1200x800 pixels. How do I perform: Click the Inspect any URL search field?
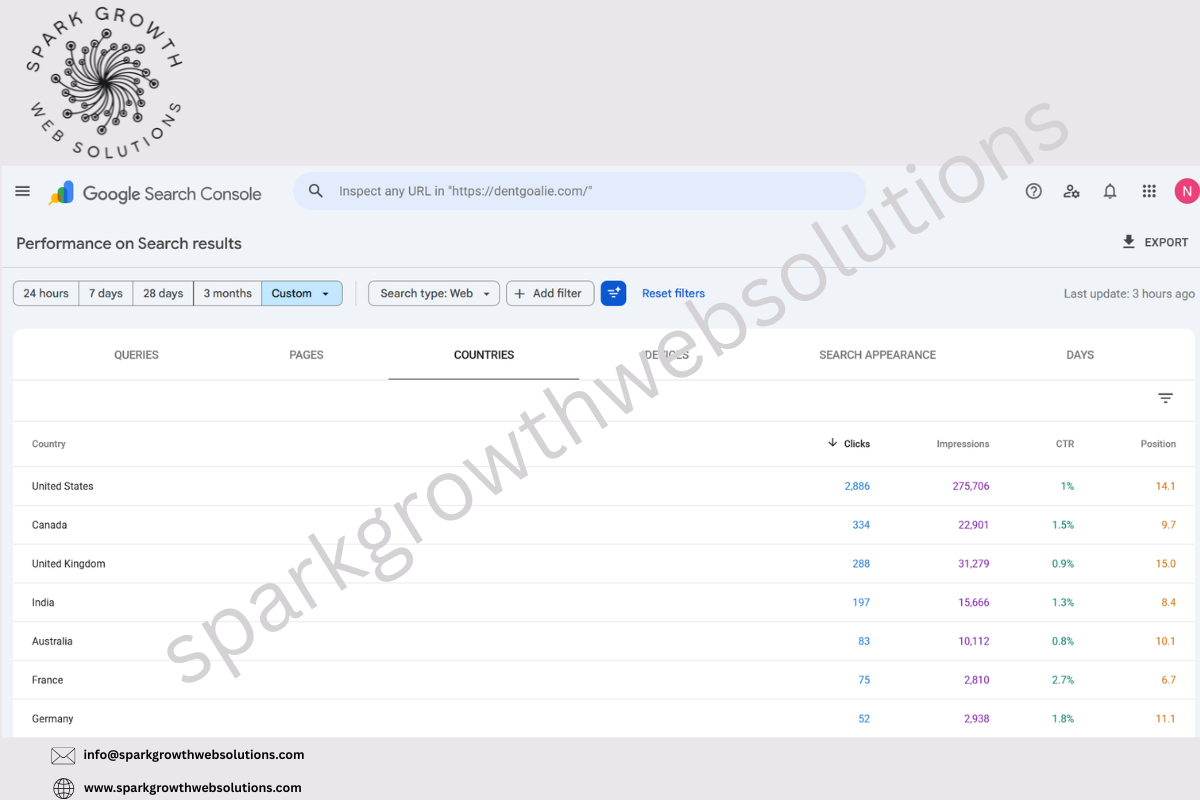[579, 191]
